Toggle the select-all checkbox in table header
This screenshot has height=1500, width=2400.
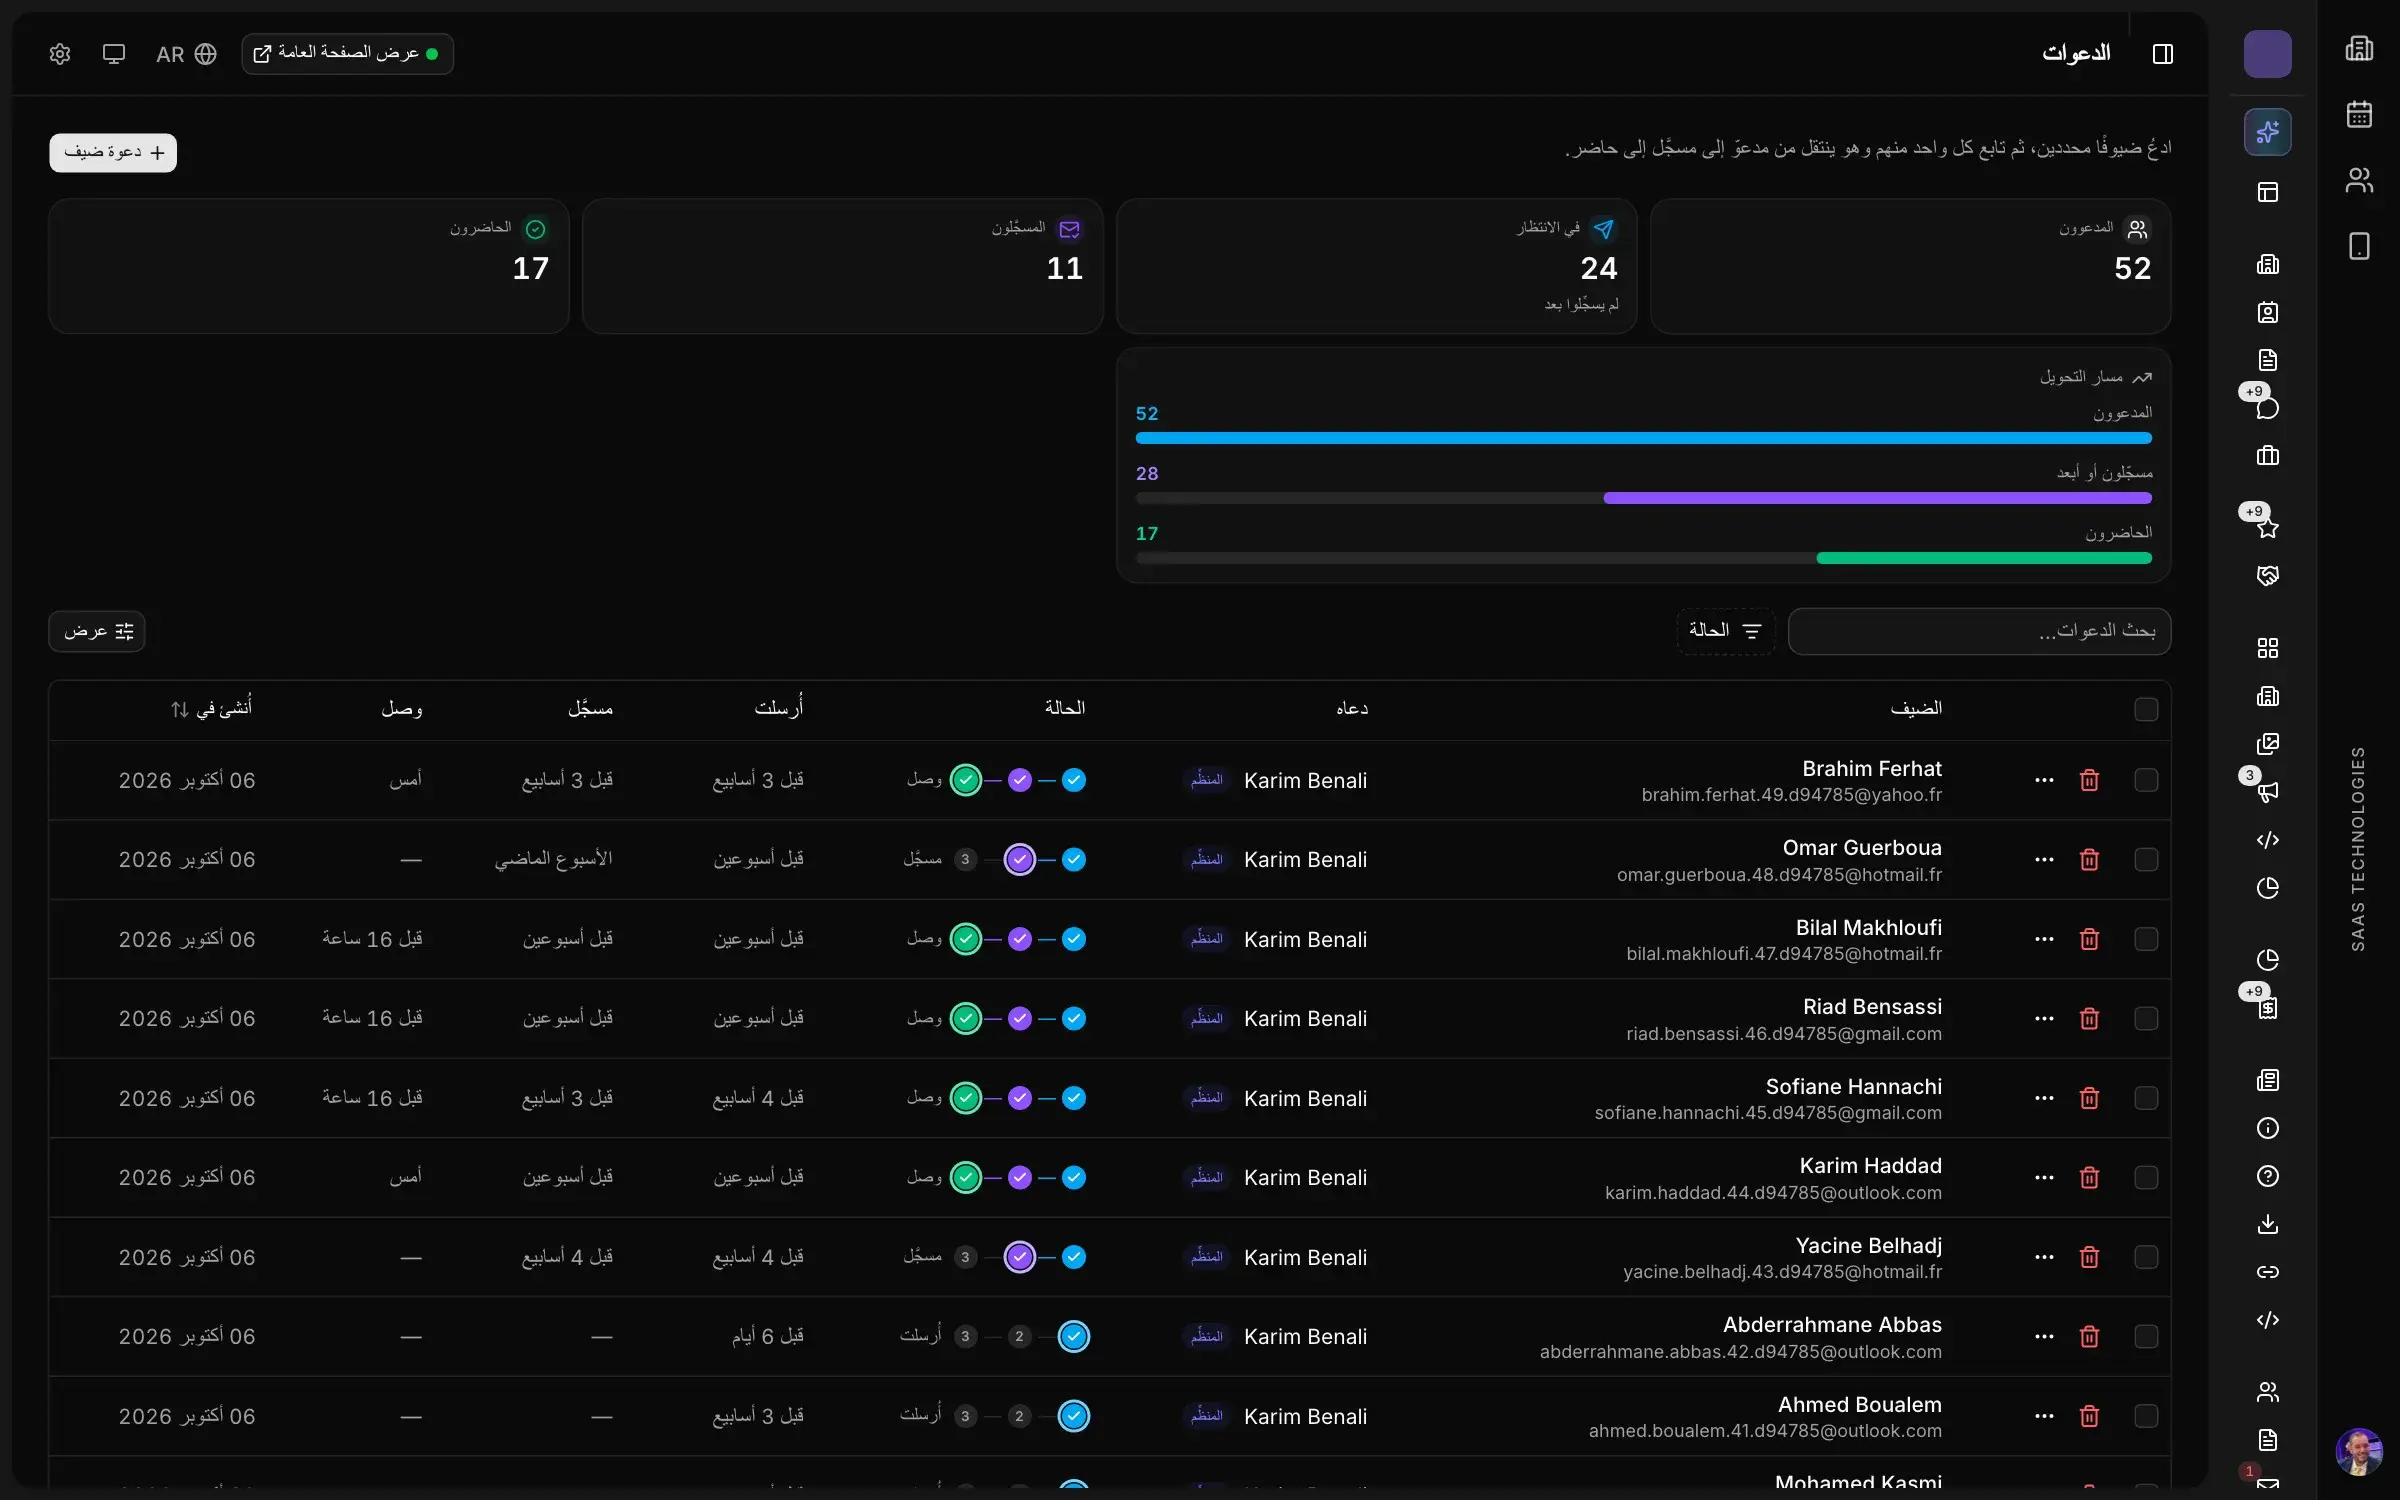click(2146, 709)
